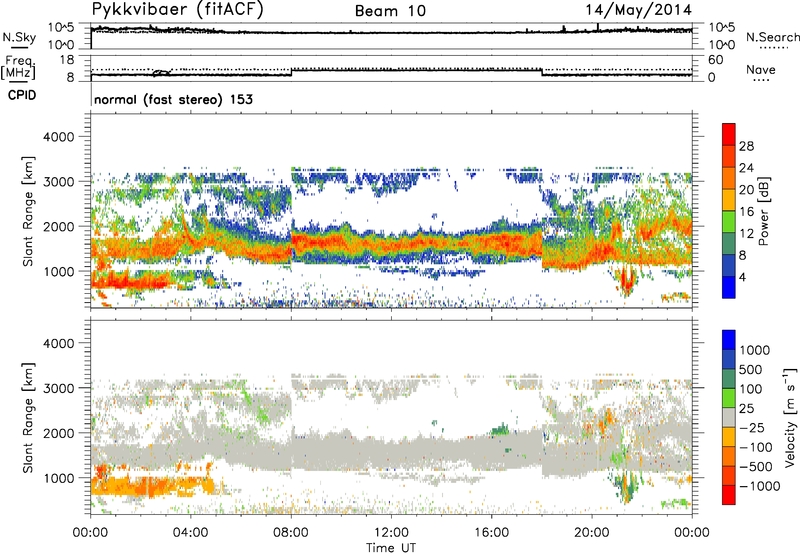Screen dimensions: 800x554
Task: Click the 'Slant Range [km]' title of power panel
Action: [28, 211]
